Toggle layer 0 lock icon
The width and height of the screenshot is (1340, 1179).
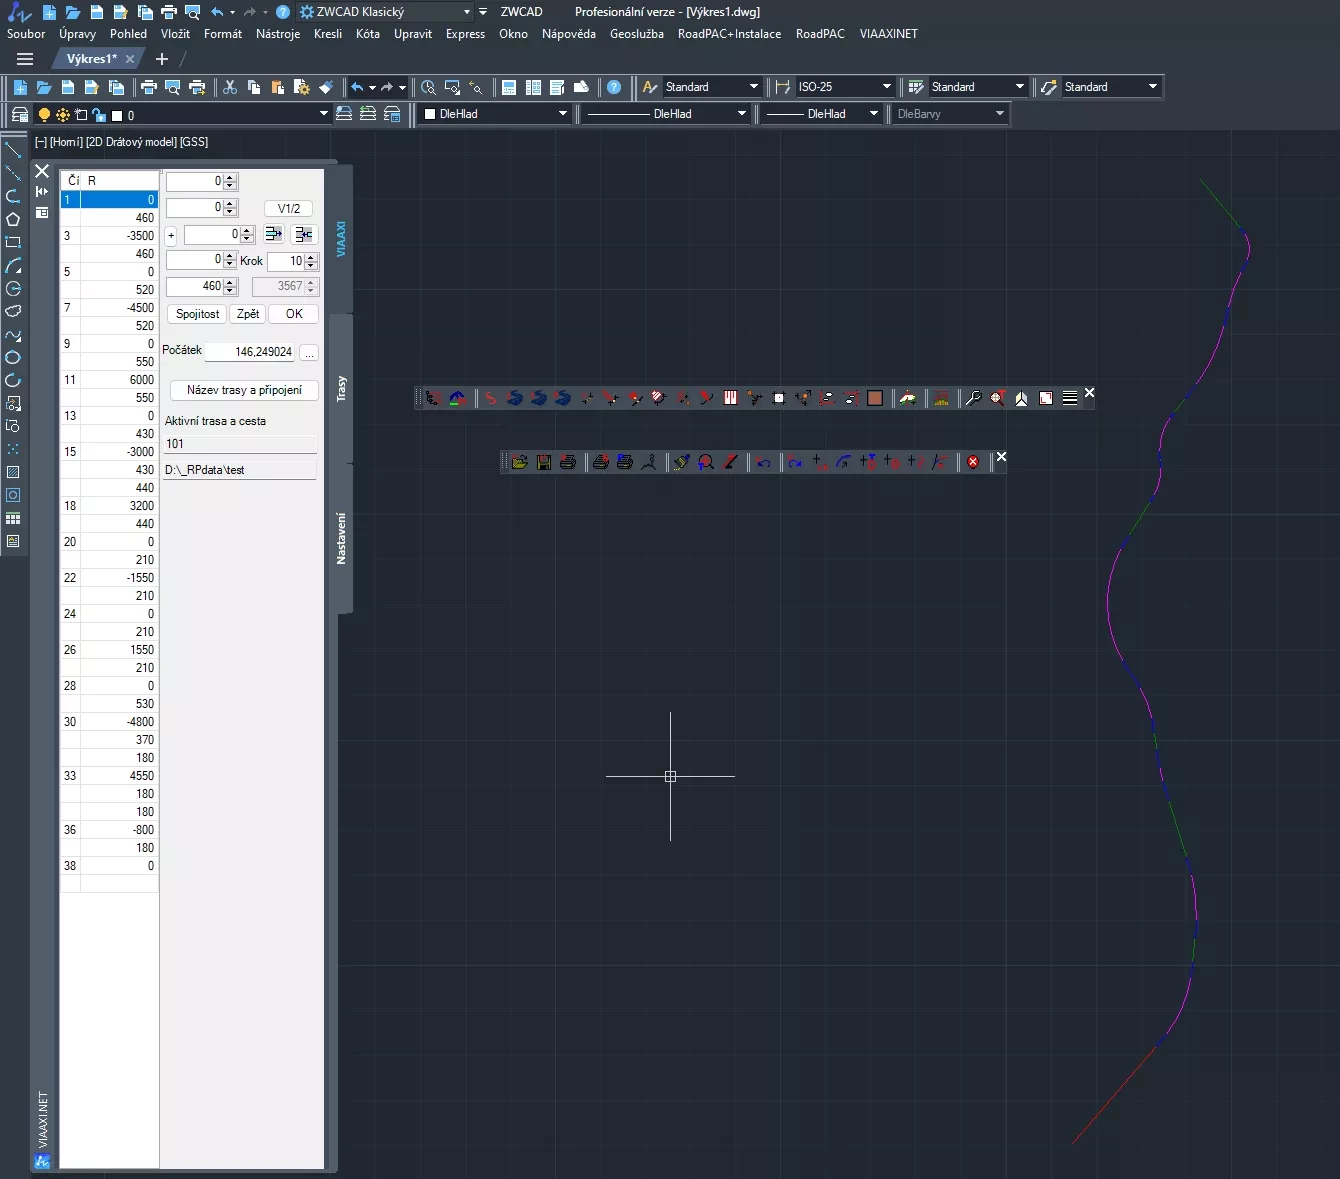pos(98,115)
